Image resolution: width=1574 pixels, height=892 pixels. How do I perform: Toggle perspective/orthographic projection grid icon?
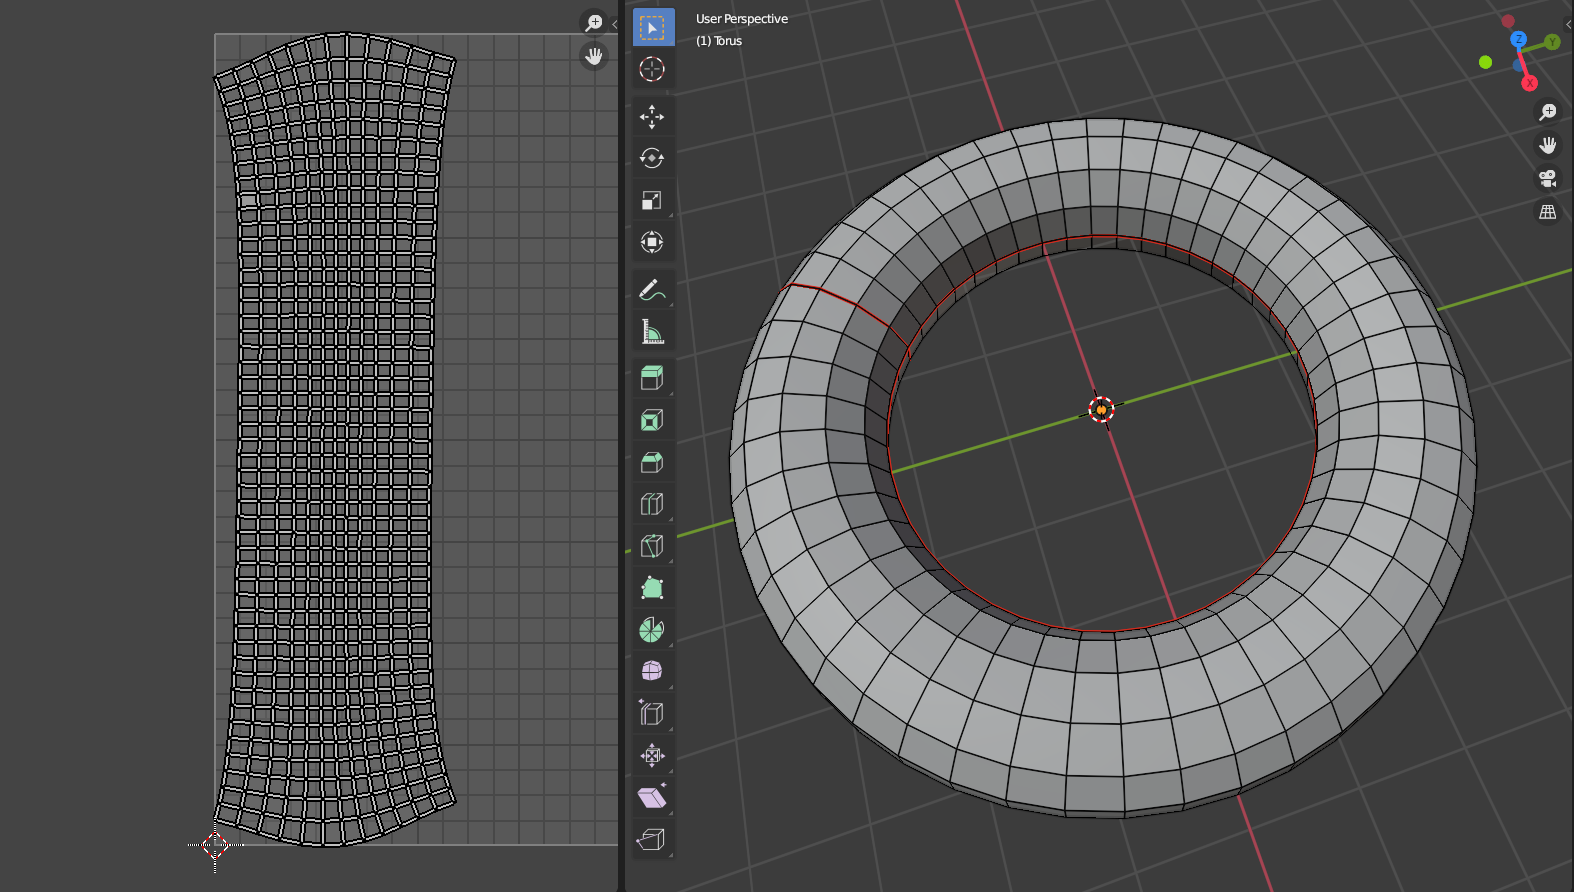1548,212
